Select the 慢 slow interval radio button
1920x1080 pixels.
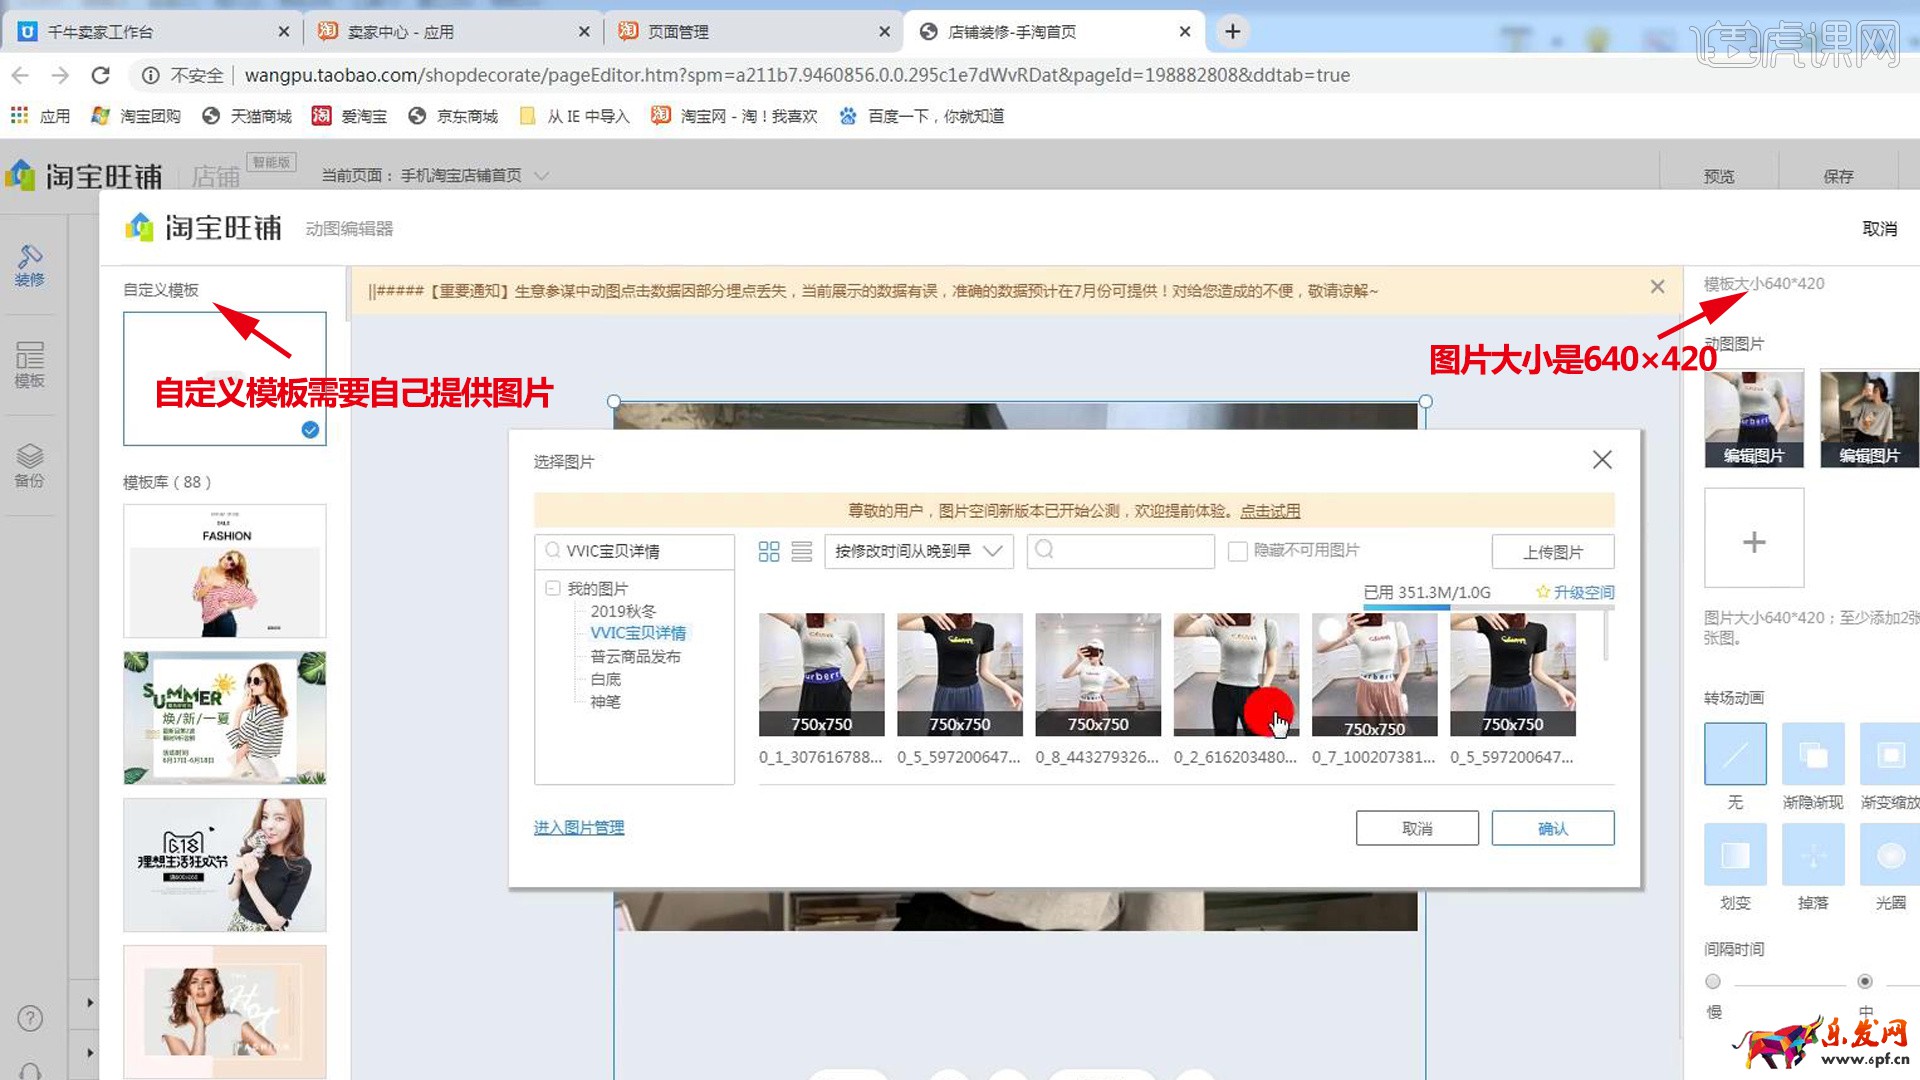coord(1713,981)
